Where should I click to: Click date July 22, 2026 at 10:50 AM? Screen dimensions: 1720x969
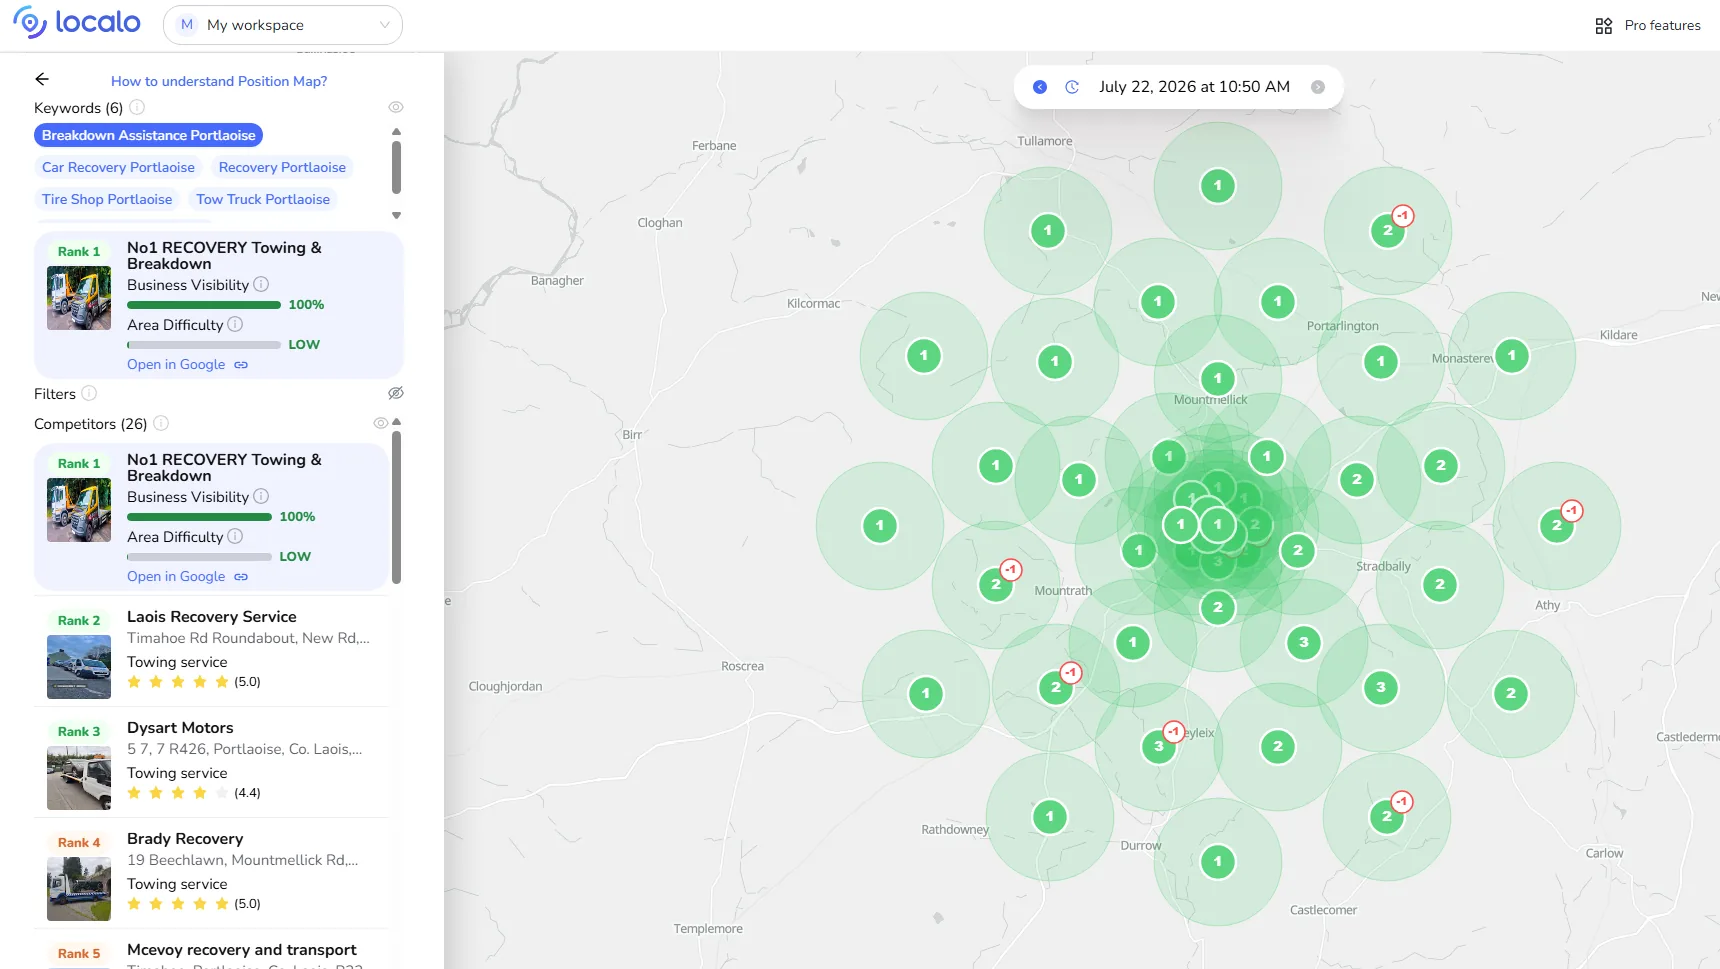point(1194,87)
